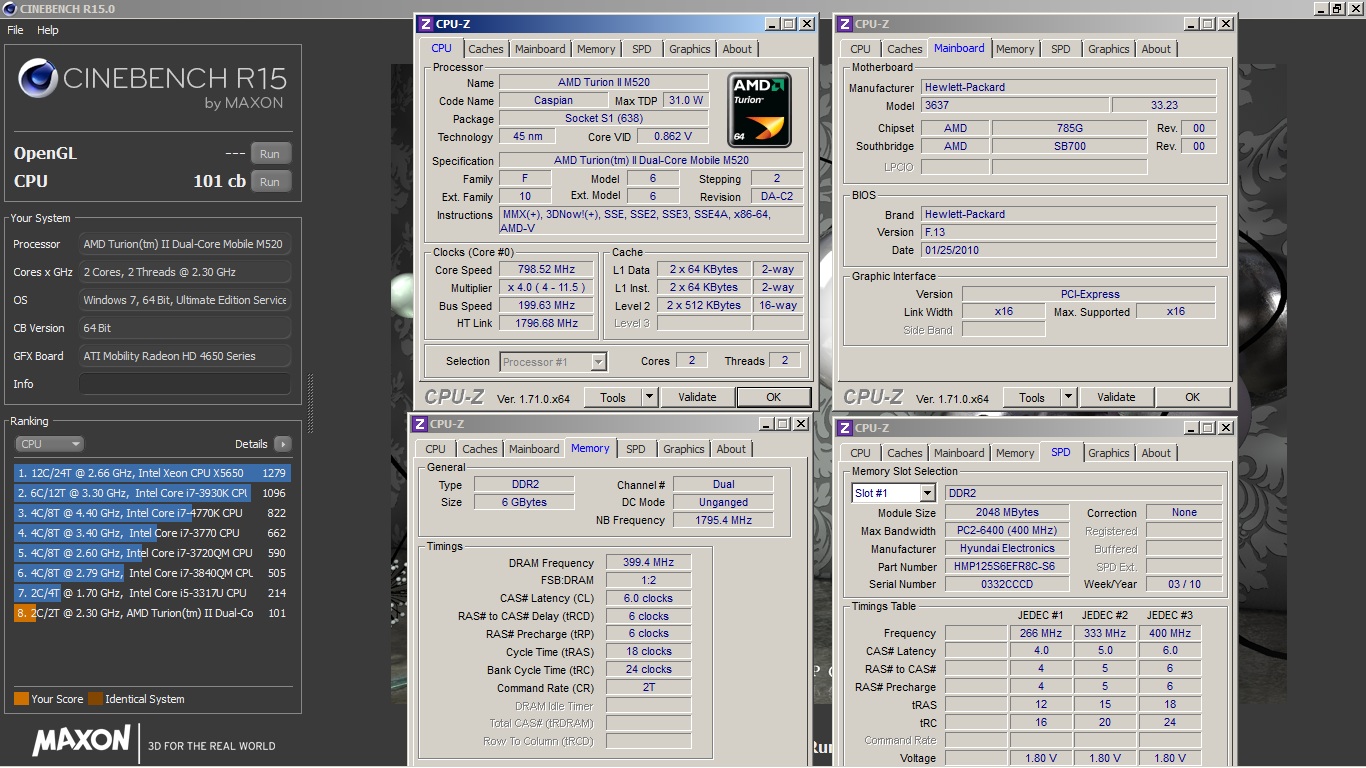Select the Intel Core i7-3930K ranking row

(x=152, y=493)
